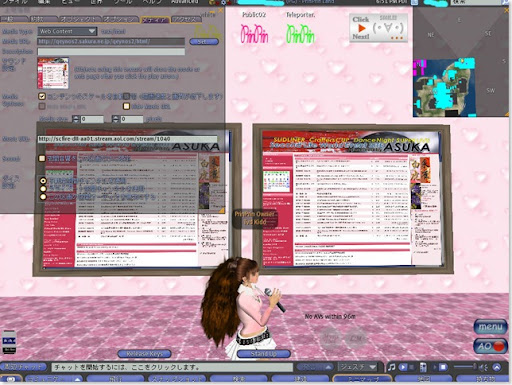Screen dimensions: 512x385
Task: Open the Tools menu
Action: [x=123, y=2]
